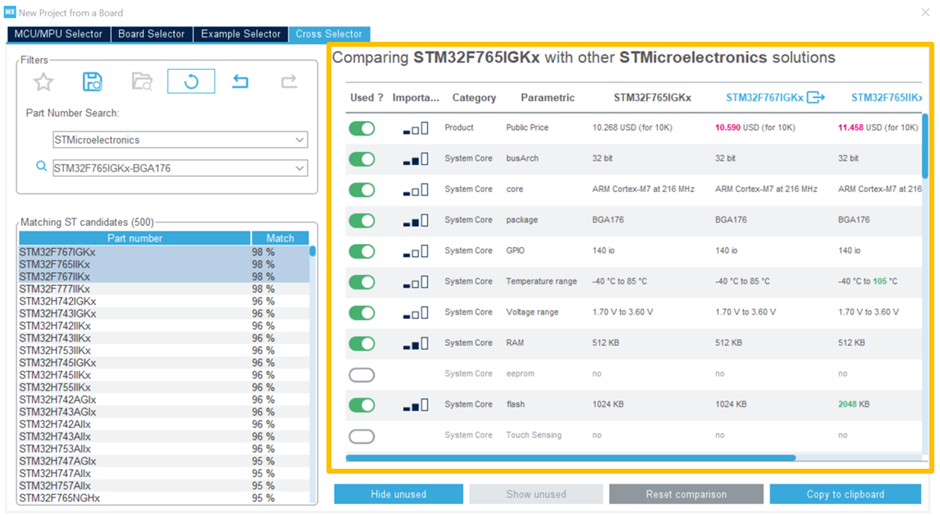The width and height of the screenshot is (940, 518).
Task: Click the save filters floppy disk icon
Action: tap(92, 82)
